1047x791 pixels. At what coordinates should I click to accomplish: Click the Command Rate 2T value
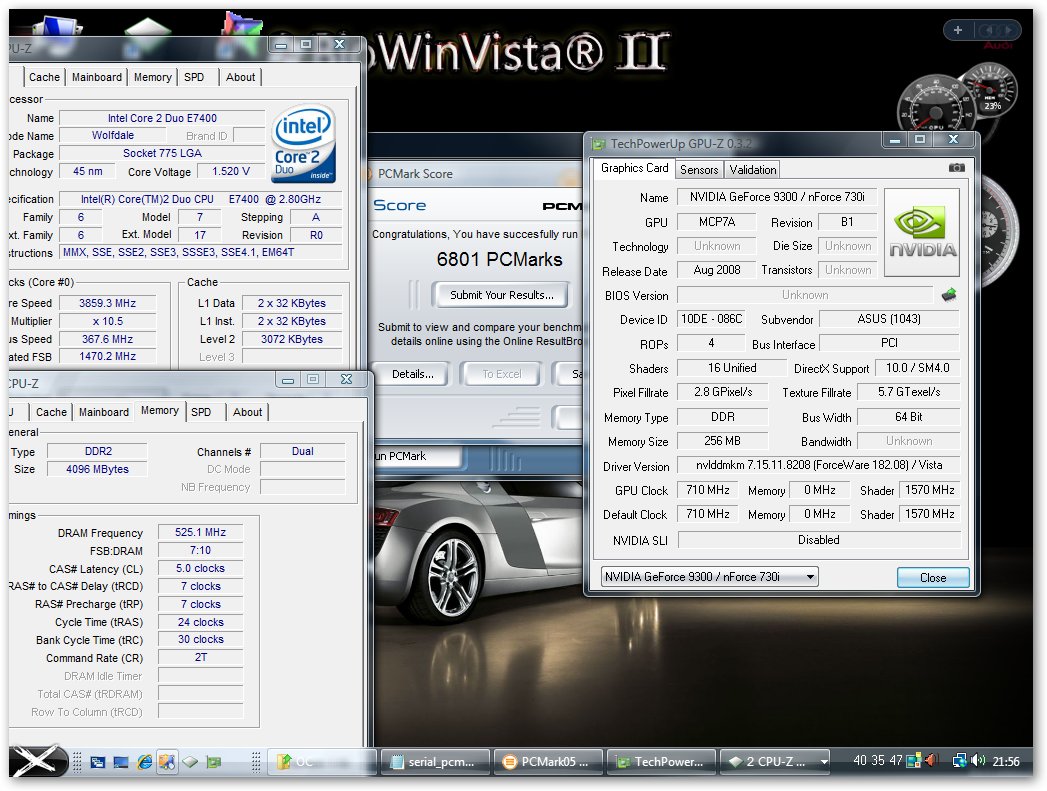click(200, 657)
